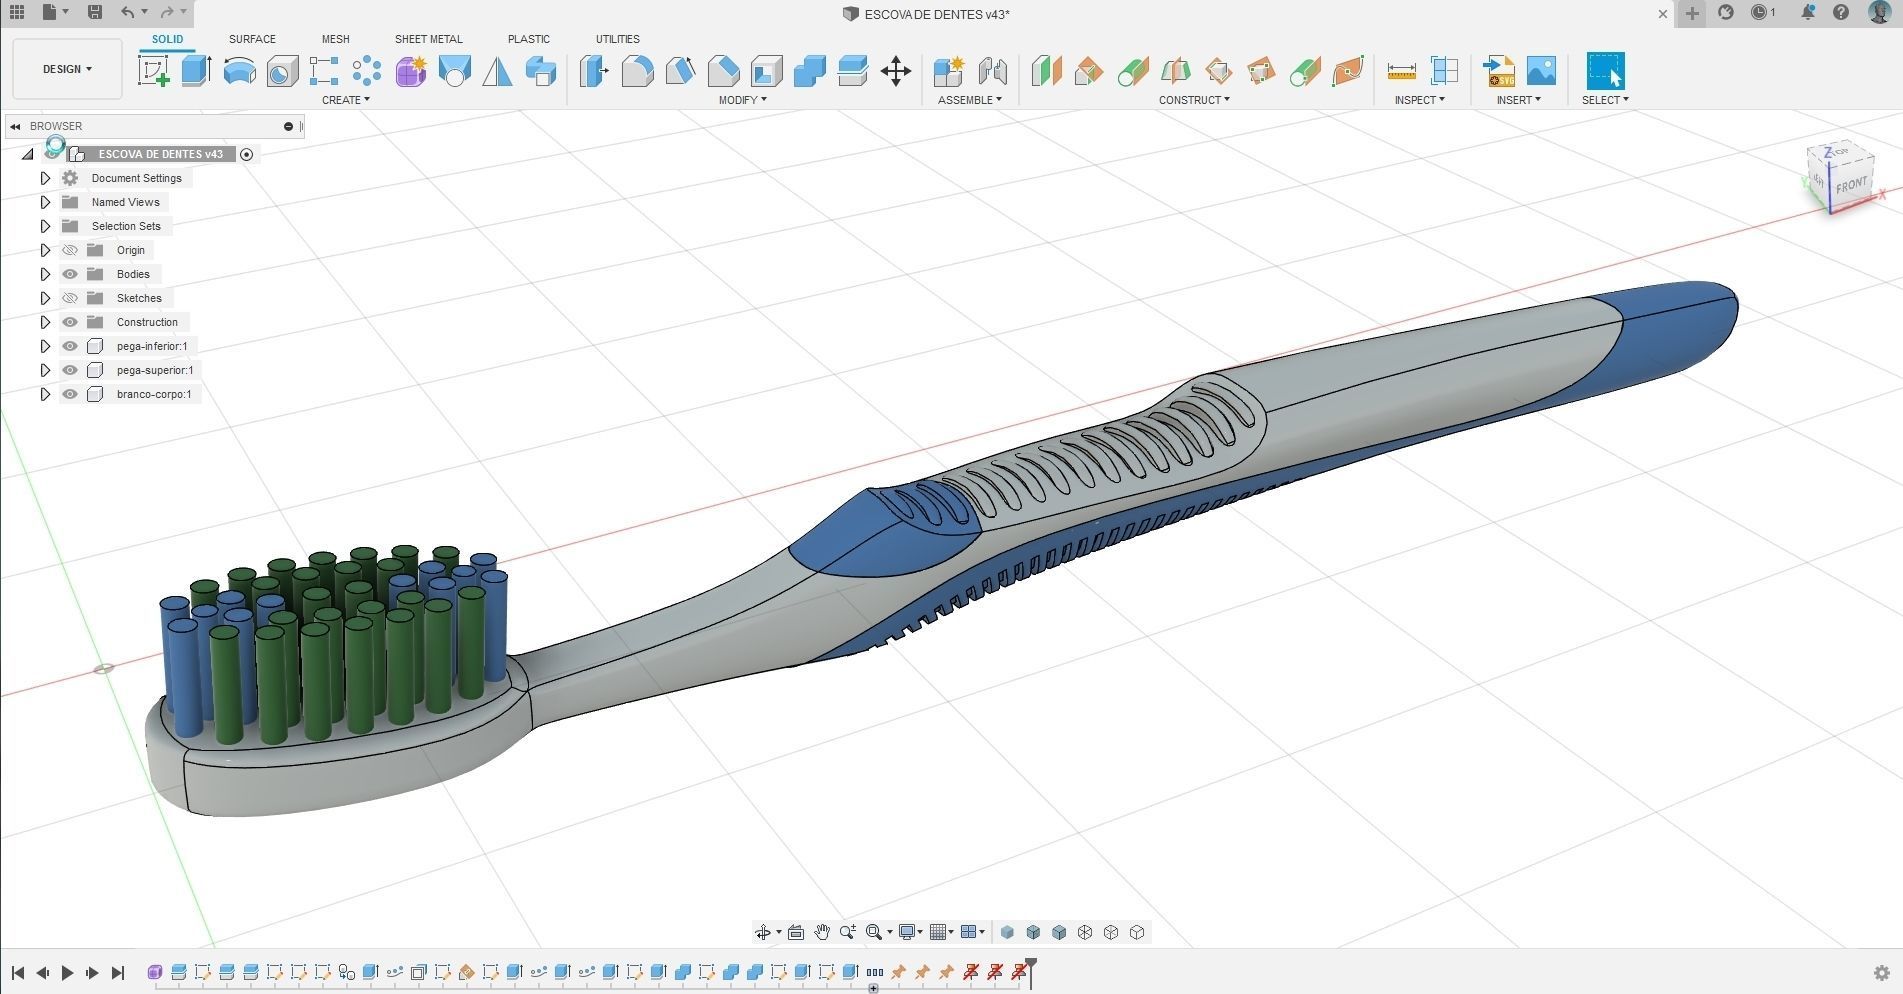The height and width of the screenshot is (994, 1903).
Task: Click the Pan hand icon
Action: [x=821, y=932]
